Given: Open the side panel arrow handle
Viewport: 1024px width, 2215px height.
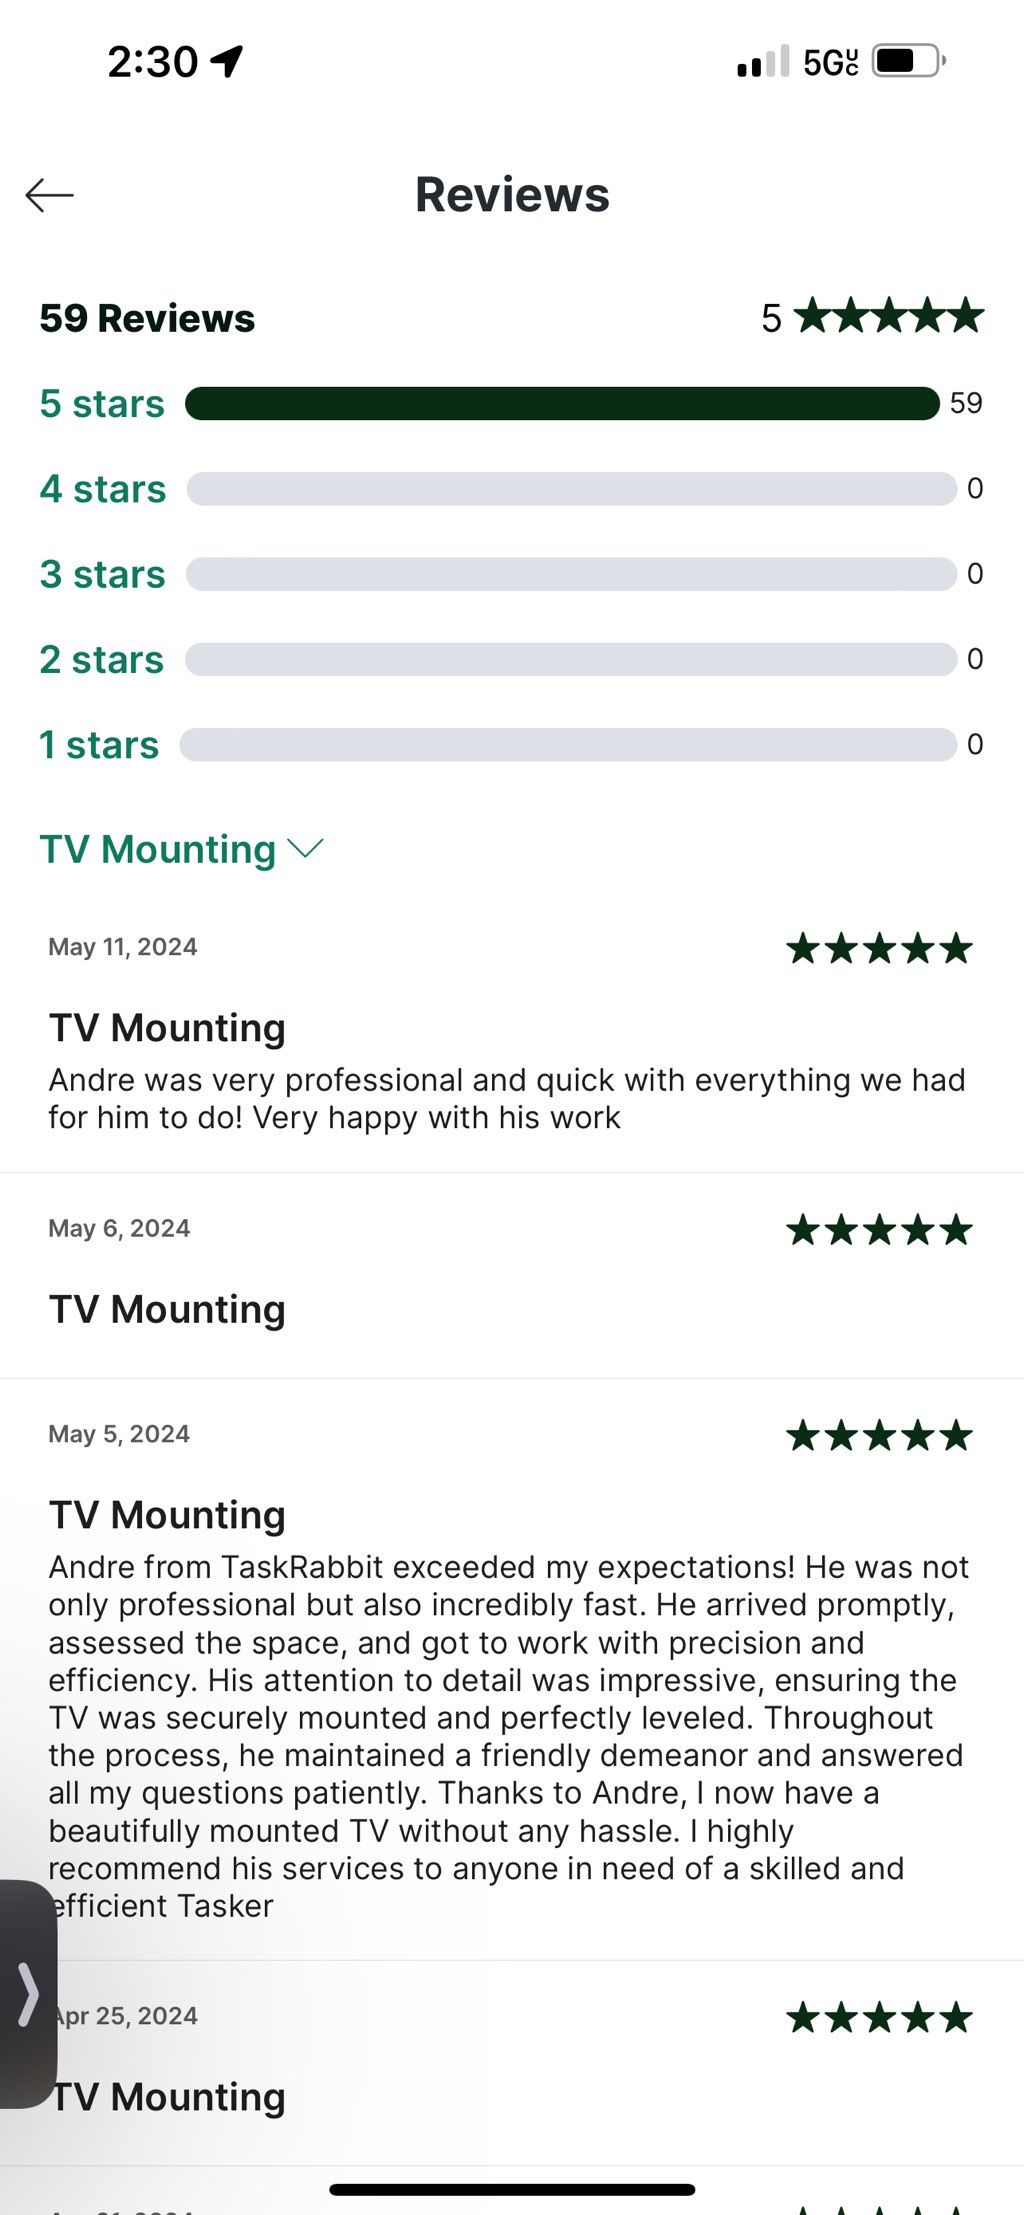Looking at the screenshot, I should coord(28,1994).
